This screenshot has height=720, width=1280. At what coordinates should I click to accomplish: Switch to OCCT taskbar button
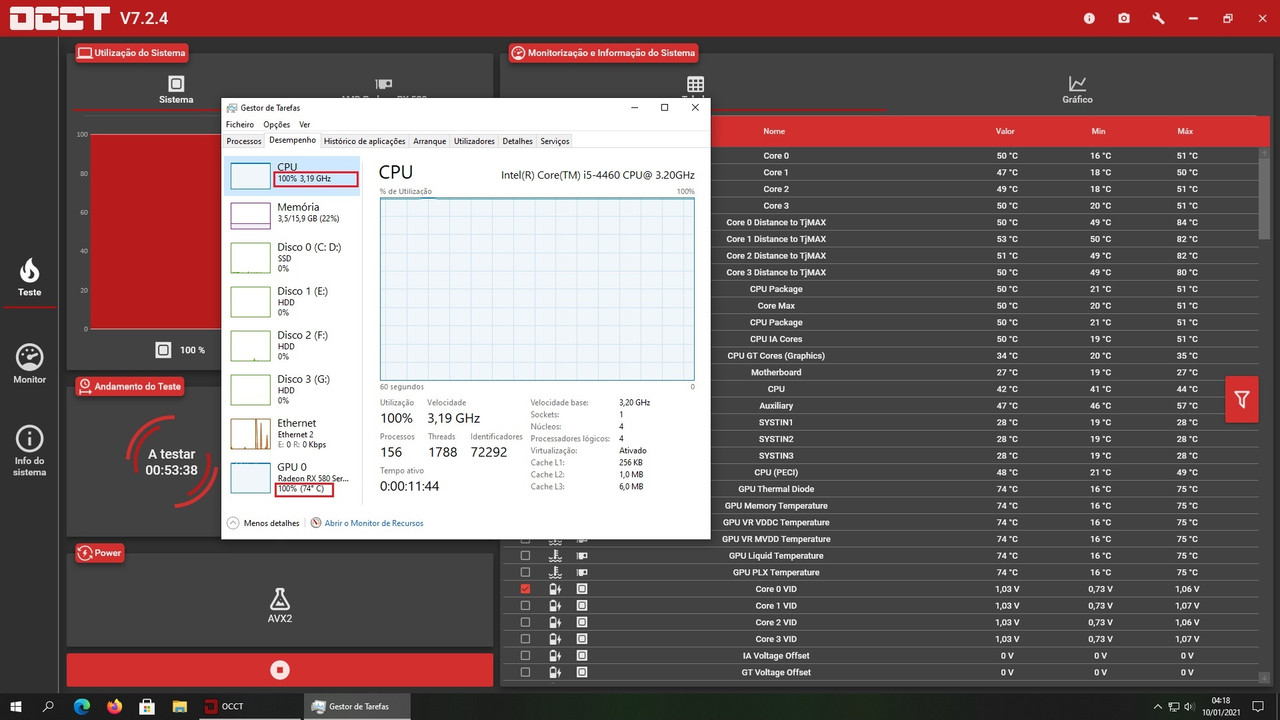(x=248, y=706)
